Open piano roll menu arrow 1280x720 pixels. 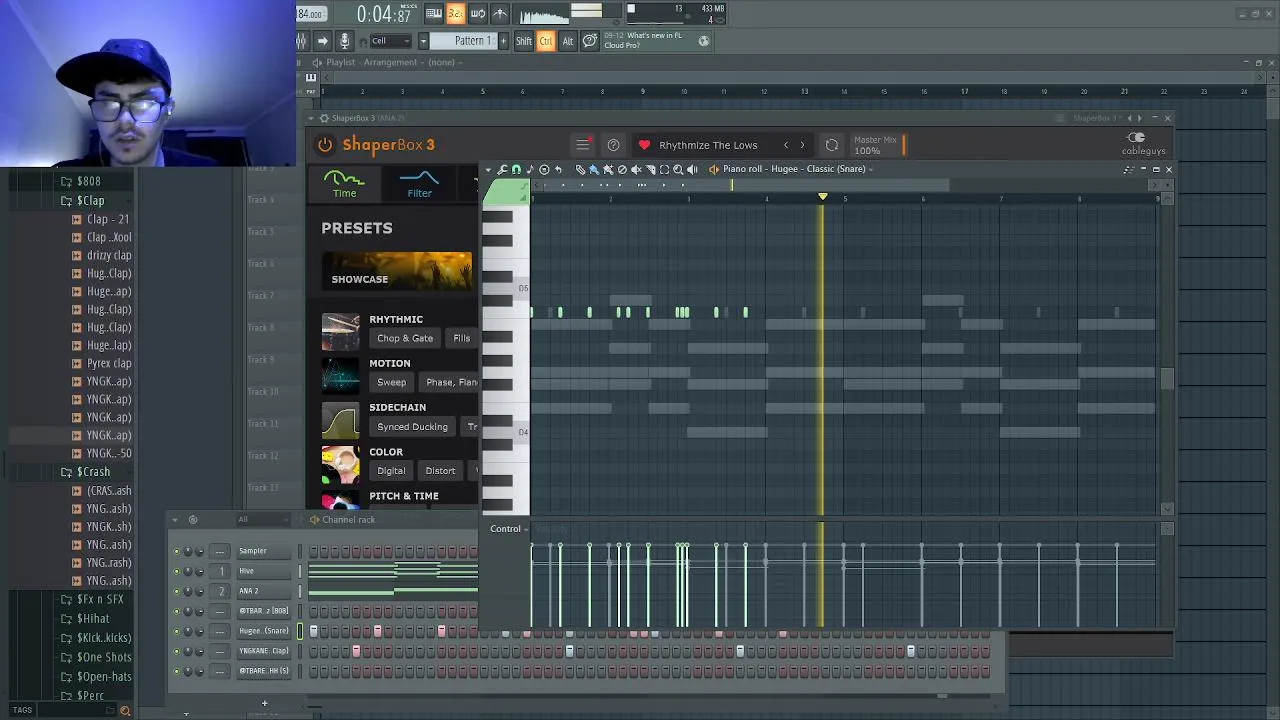coord(490,169)
